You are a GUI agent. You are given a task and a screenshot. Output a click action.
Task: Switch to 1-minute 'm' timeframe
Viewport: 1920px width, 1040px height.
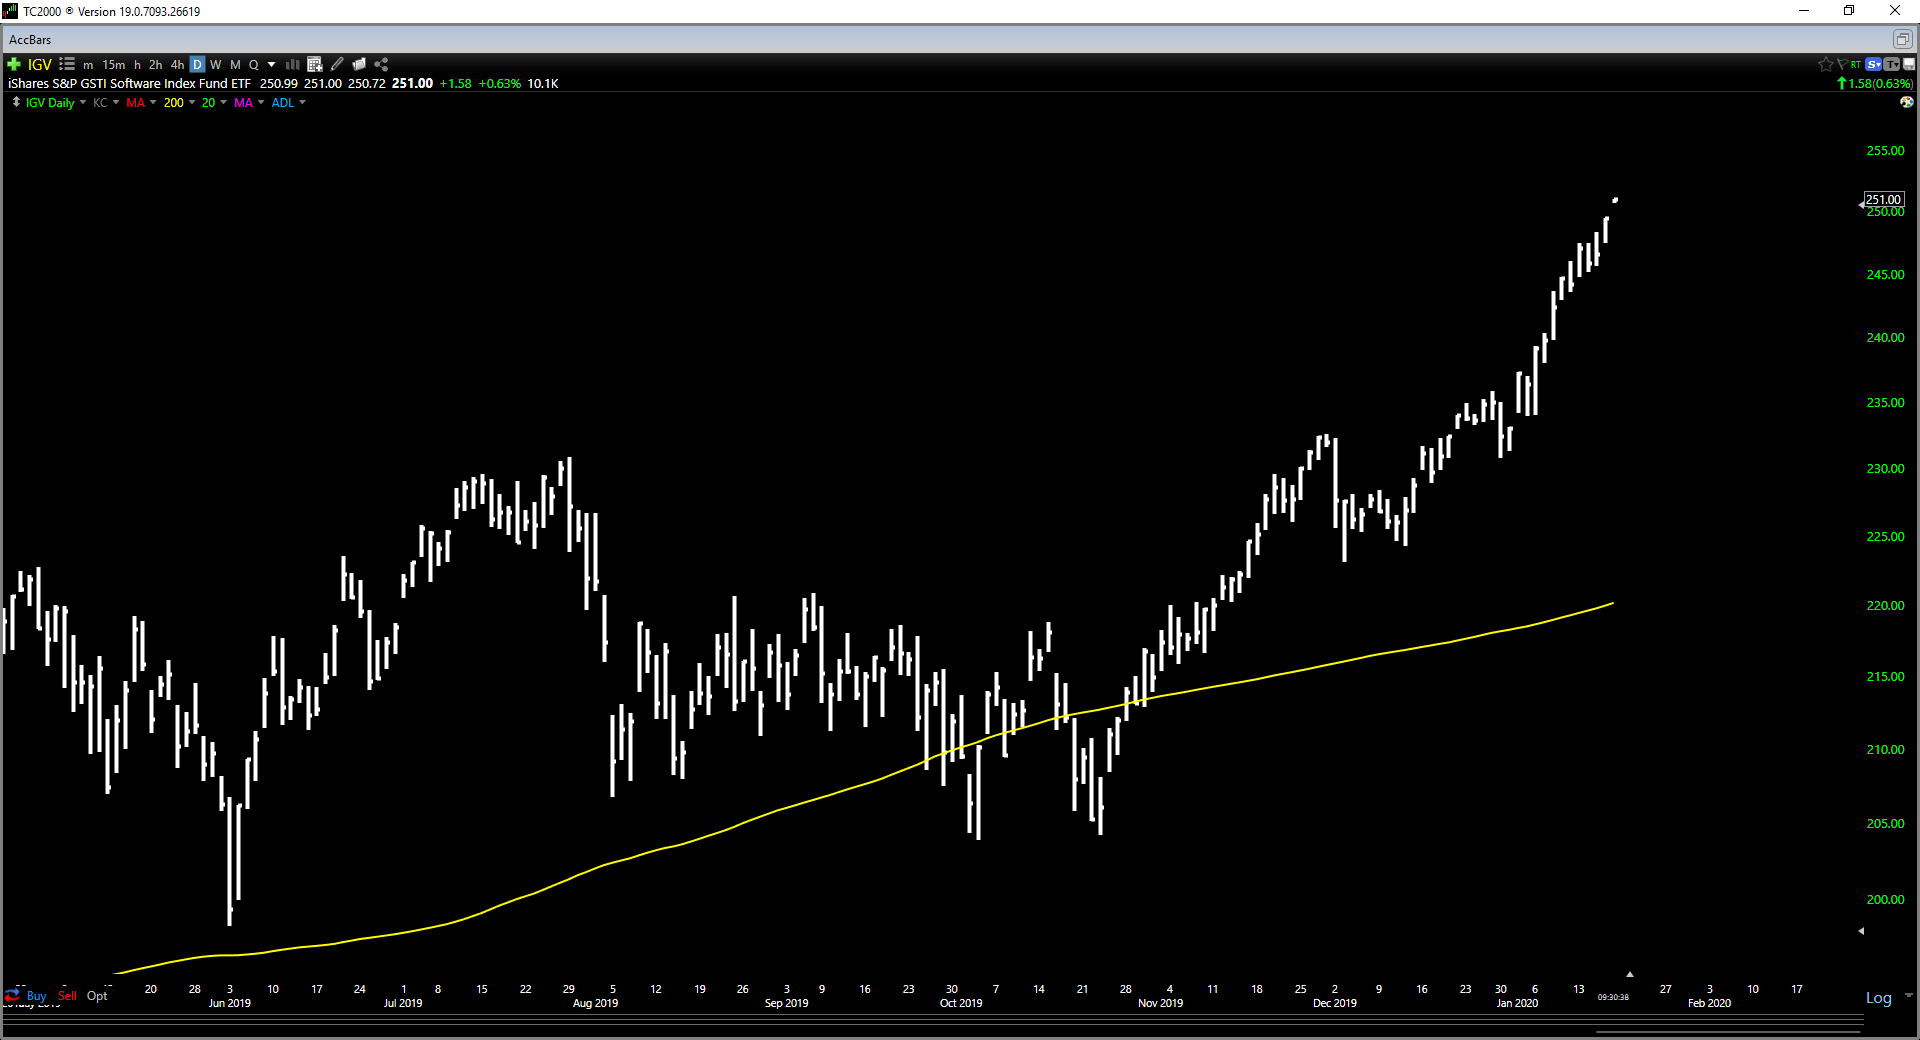point(88,65)
